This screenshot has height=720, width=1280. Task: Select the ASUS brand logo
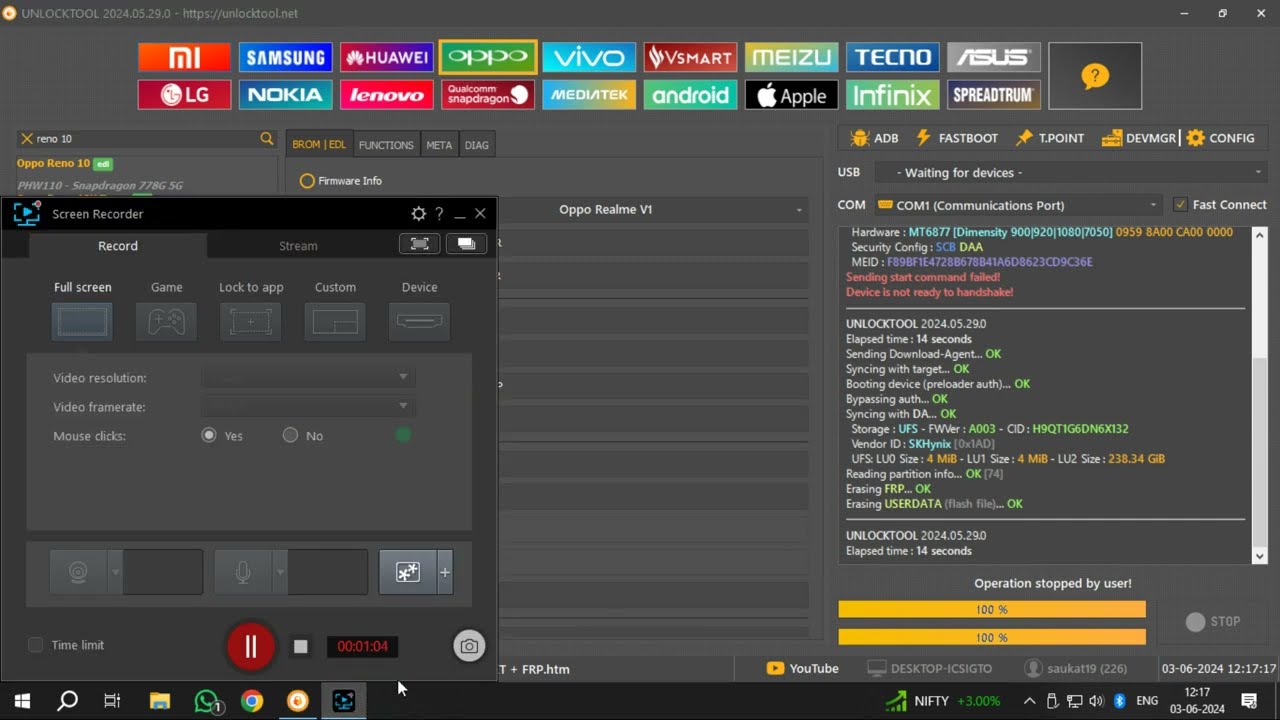coord(993,57)
